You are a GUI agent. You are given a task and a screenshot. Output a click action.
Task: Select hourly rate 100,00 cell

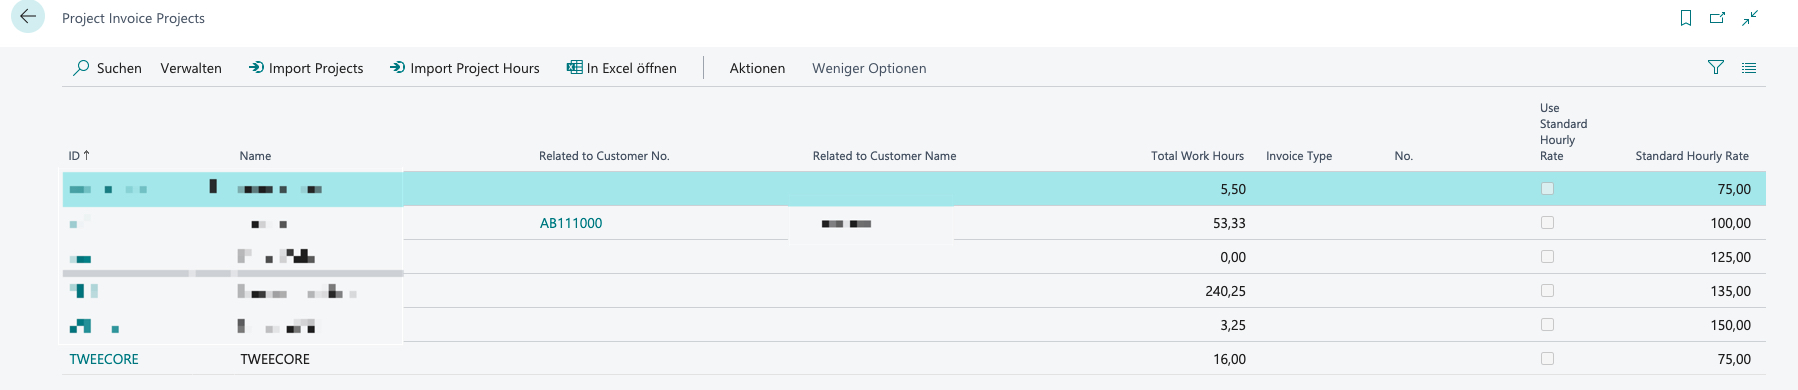1730,223
